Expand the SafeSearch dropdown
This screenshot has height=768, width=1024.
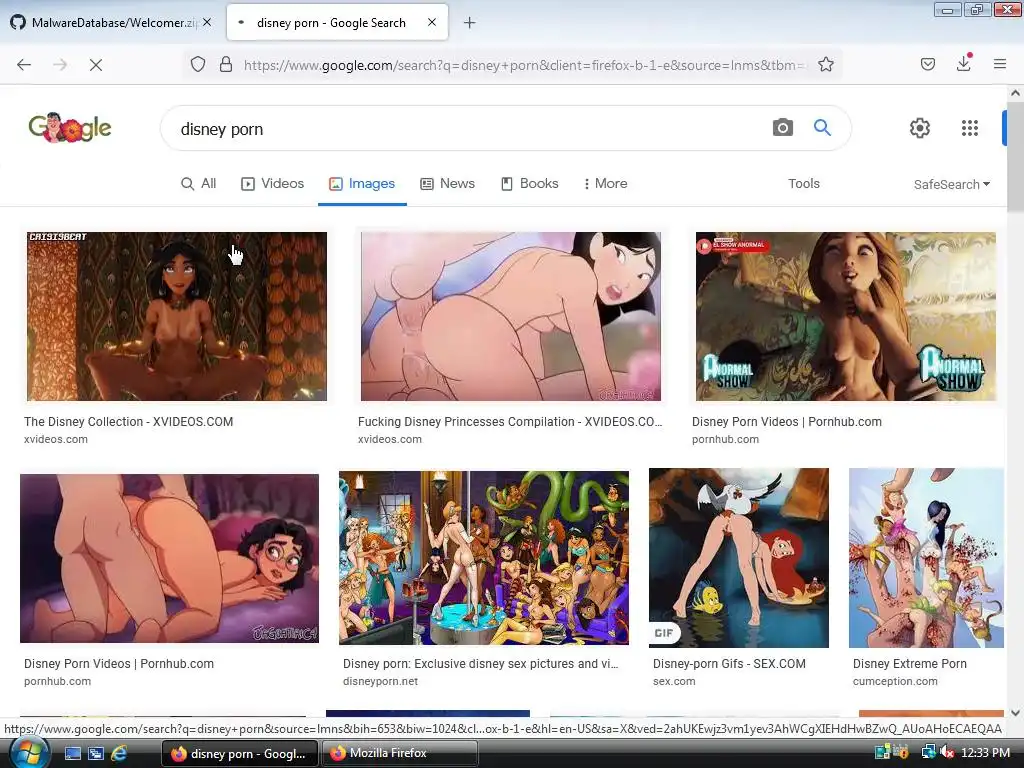[x=952, y=185]
